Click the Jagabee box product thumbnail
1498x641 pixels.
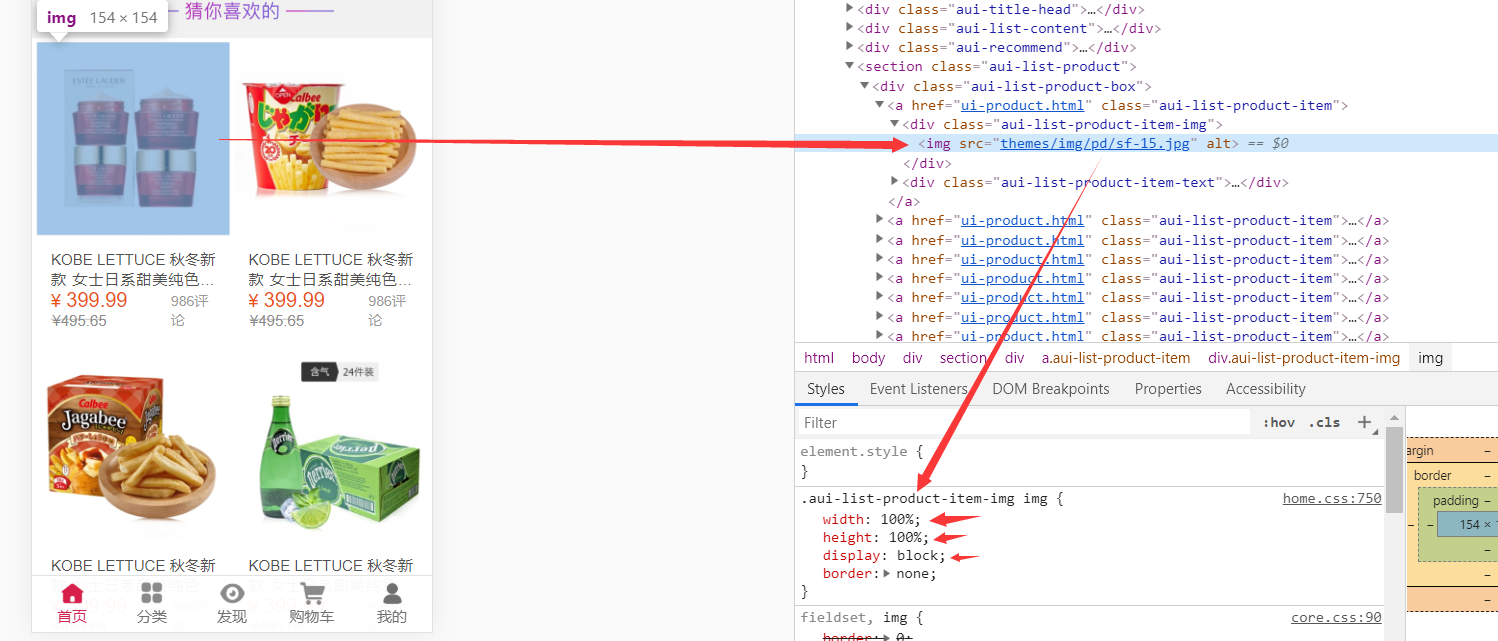tap(133, 445)
